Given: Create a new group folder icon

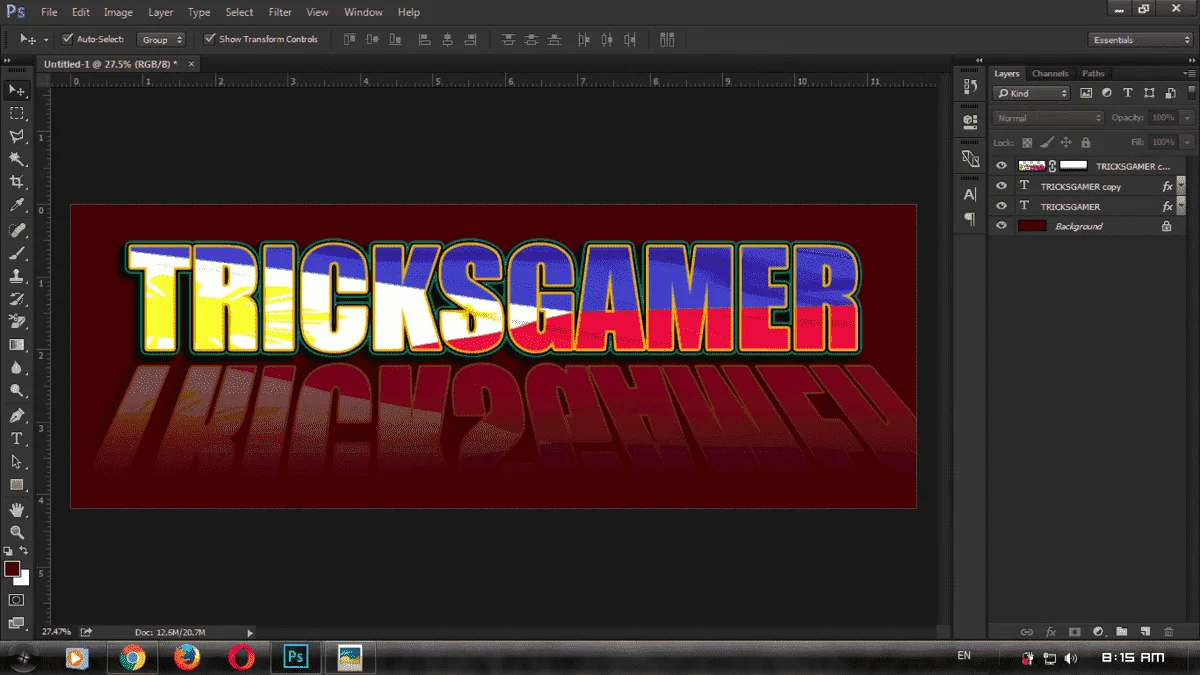Looking at the screenshot, I should 1122,632.
